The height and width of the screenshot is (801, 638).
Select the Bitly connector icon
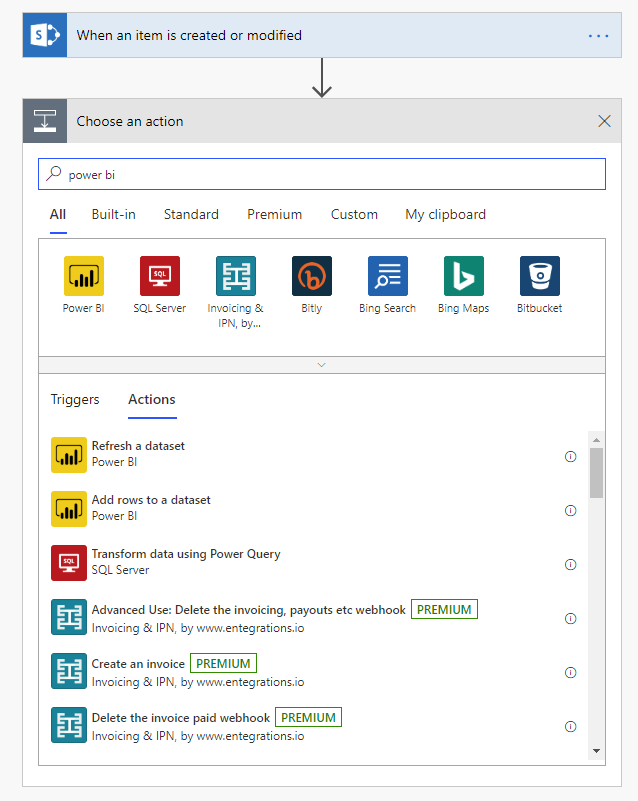coord(312,276)
